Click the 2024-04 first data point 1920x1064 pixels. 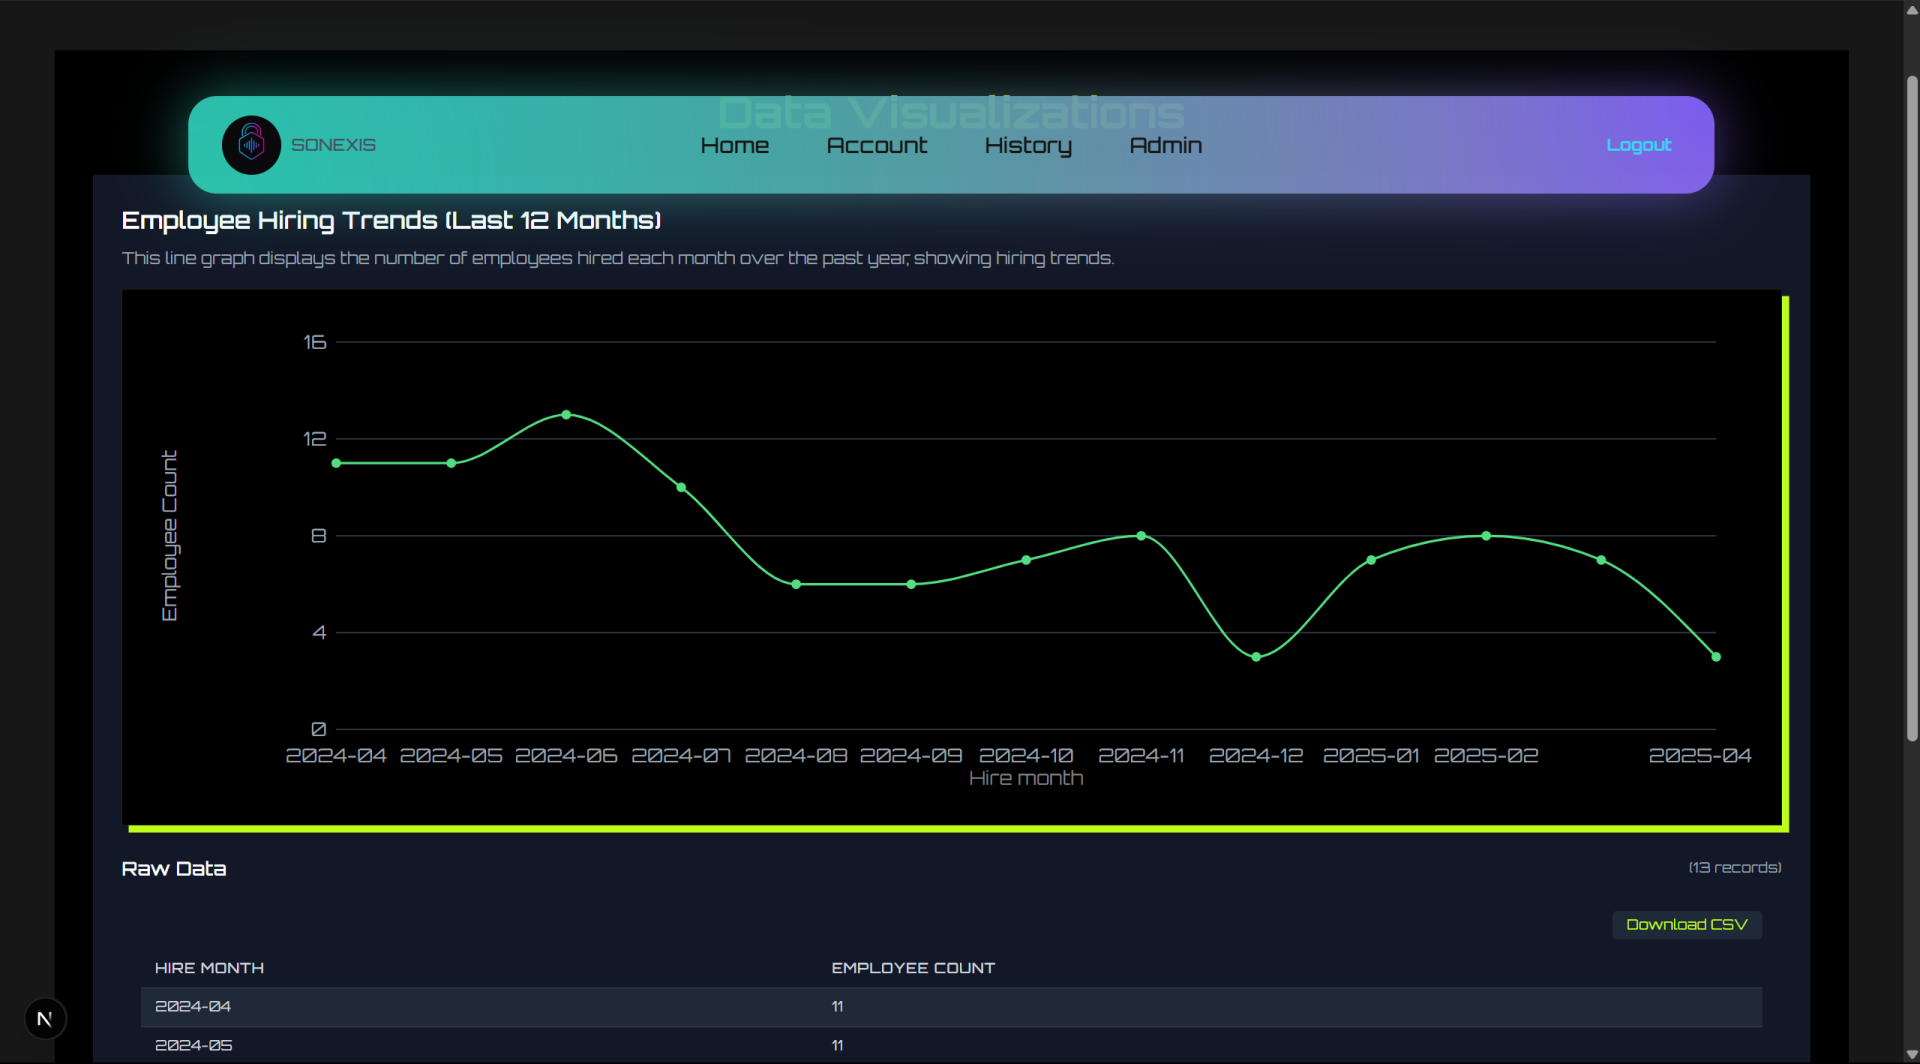337,463
